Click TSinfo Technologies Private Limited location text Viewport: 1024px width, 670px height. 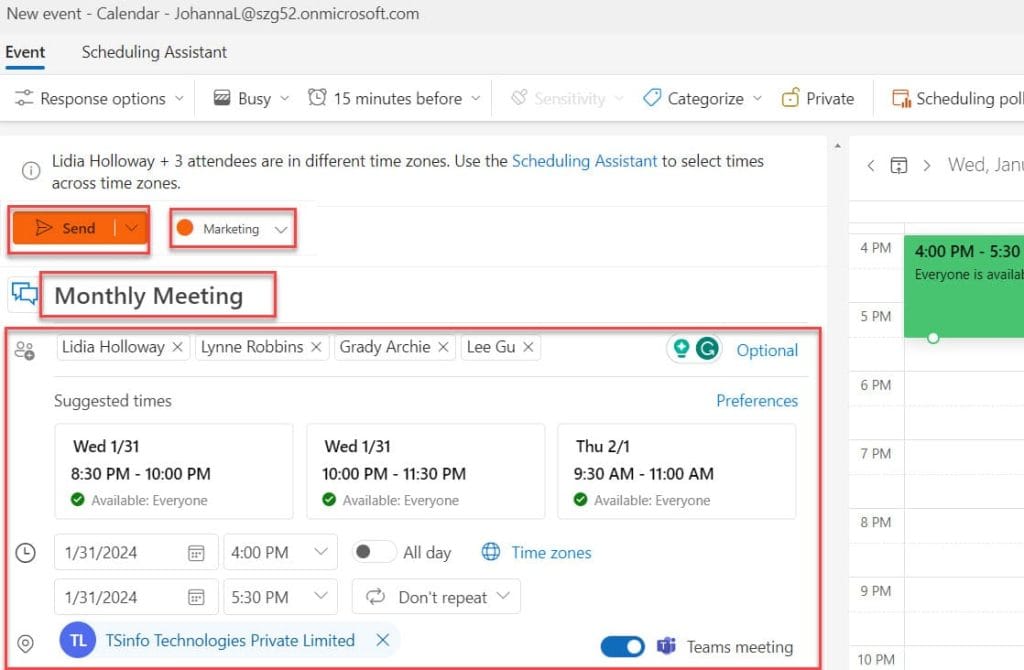[230, 641]
